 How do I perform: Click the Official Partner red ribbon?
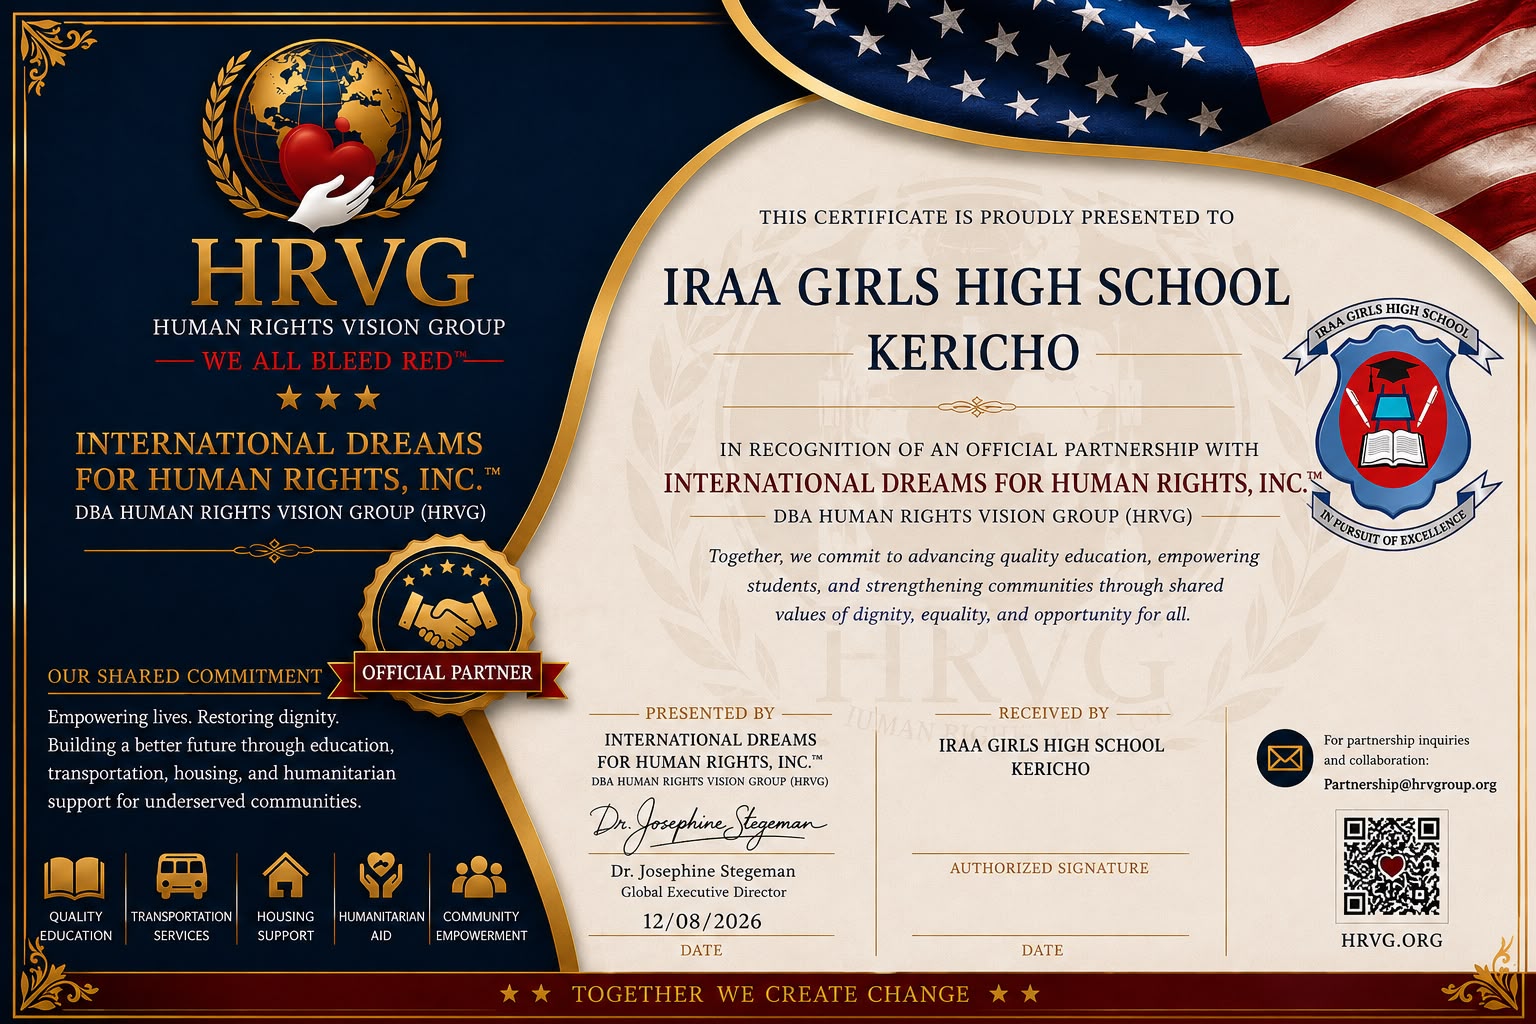448,673
